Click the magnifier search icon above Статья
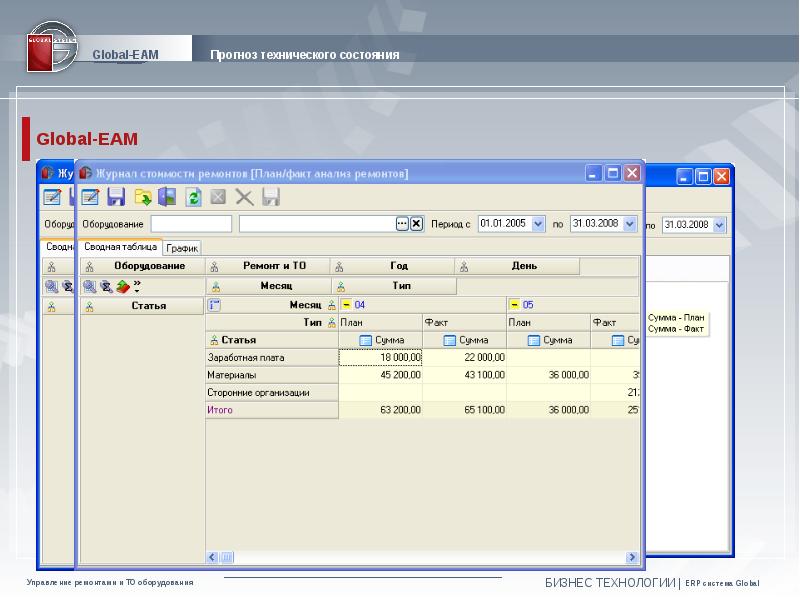This screenshot has width=800, height=600. 90,286
